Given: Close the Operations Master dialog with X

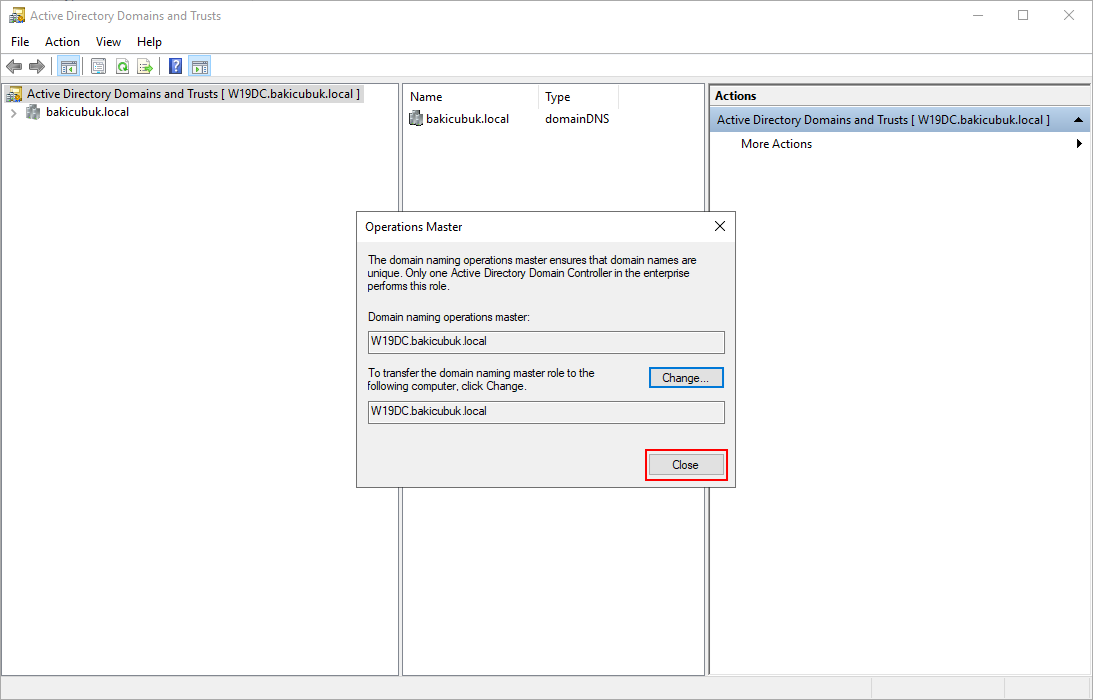Looking at the screenshot, I should coord(719,226).
